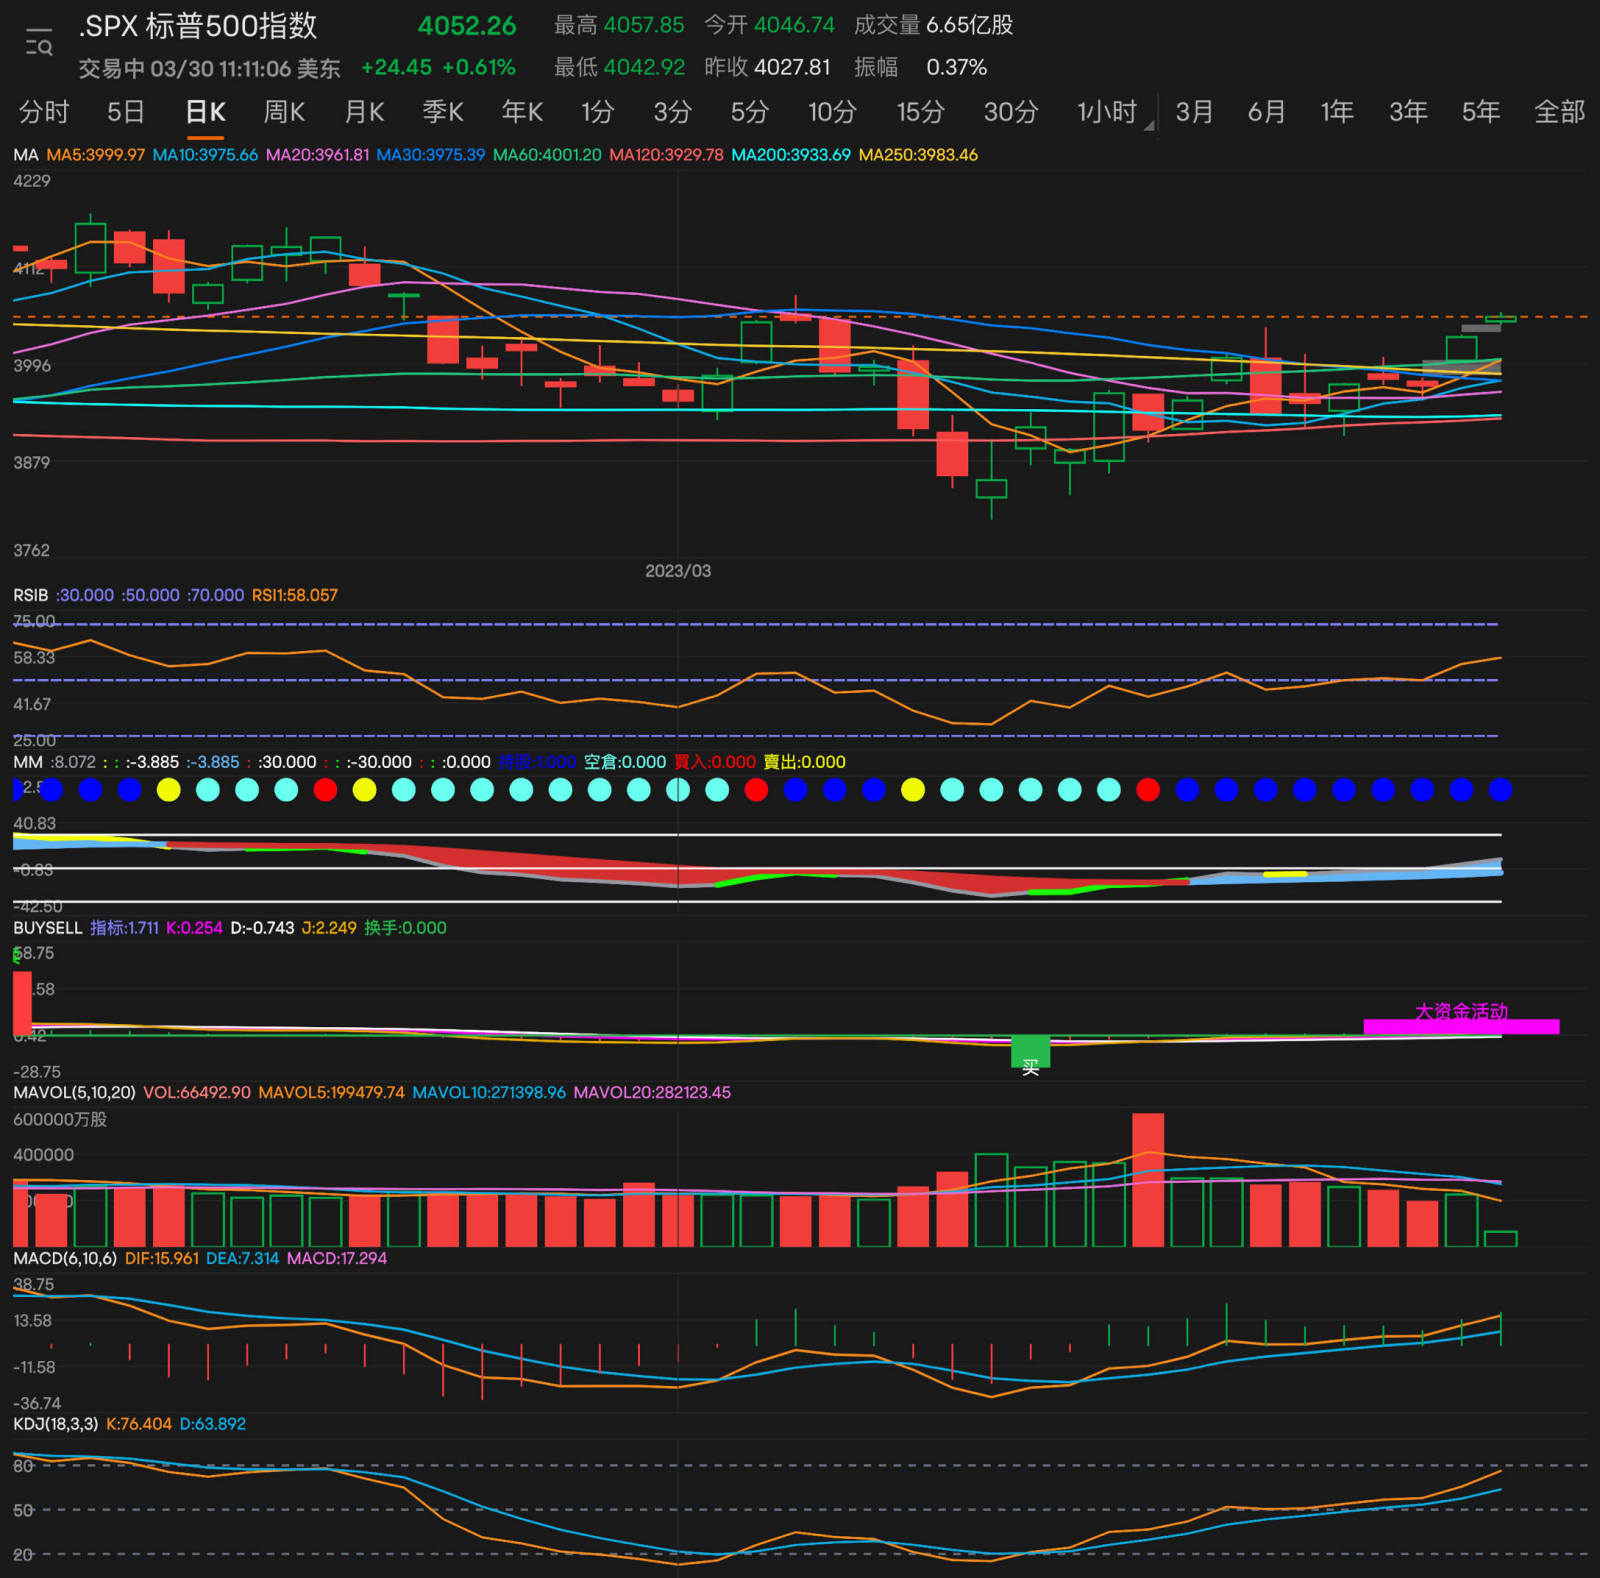Click the RSIB indicator name
Screen dimensions: 1600x1578
tap(31, 595)
